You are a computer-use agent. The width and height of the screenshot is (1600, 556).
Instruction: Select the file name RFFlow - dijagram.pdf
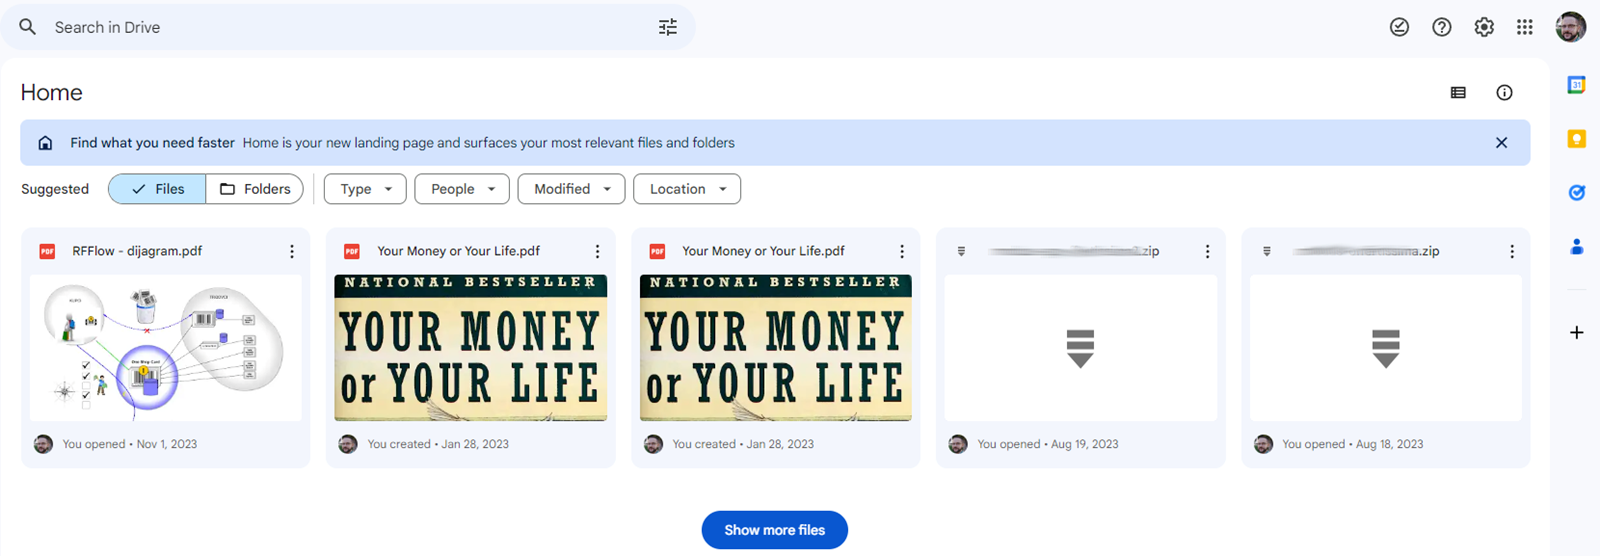point(137,251)
